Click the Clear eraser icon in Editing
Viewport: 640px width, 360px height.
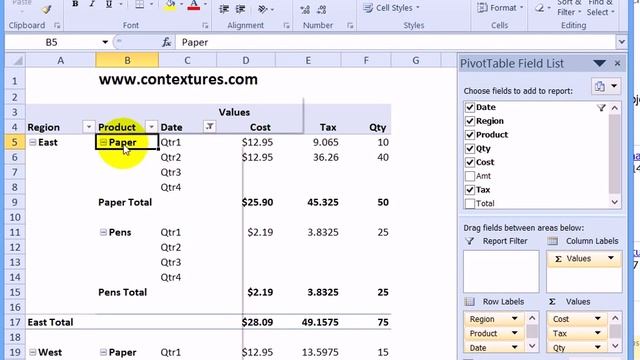click(x=539, y=8)
